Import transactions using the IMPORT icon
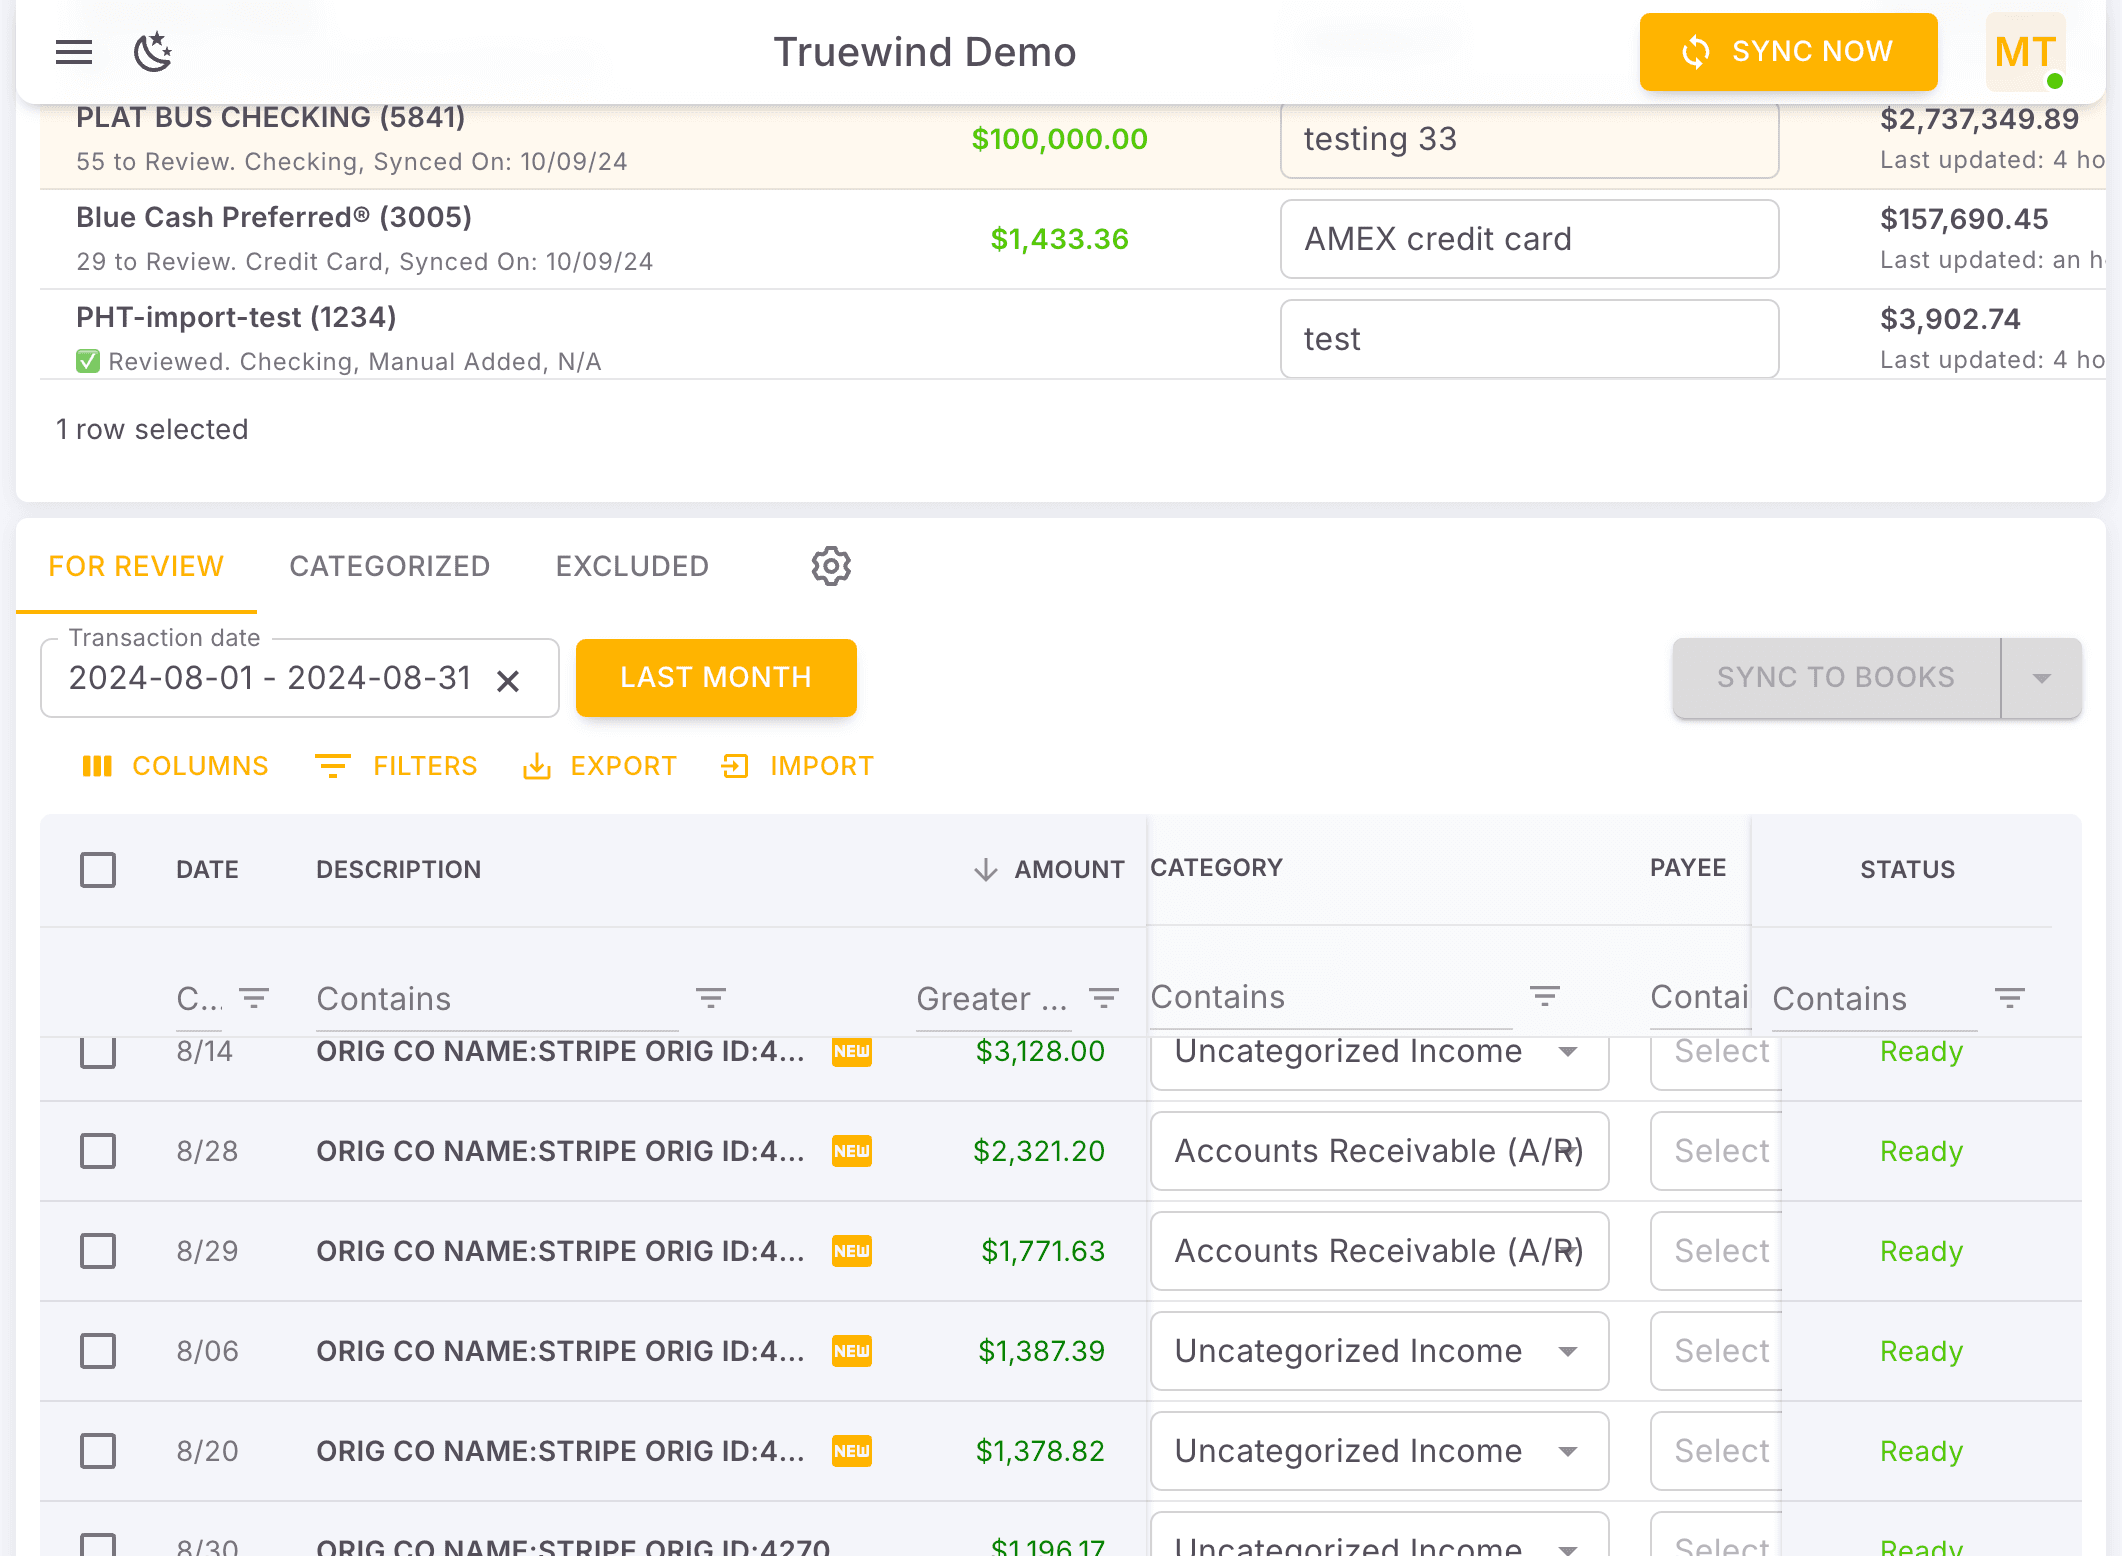This screenshot has height=1556, width=2122. [x=797, y=766]
